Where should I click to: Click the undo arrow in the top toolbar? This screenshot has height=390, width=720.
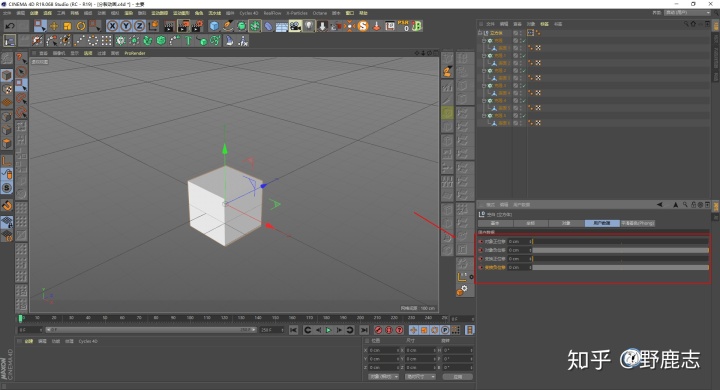tap(10, 26)
